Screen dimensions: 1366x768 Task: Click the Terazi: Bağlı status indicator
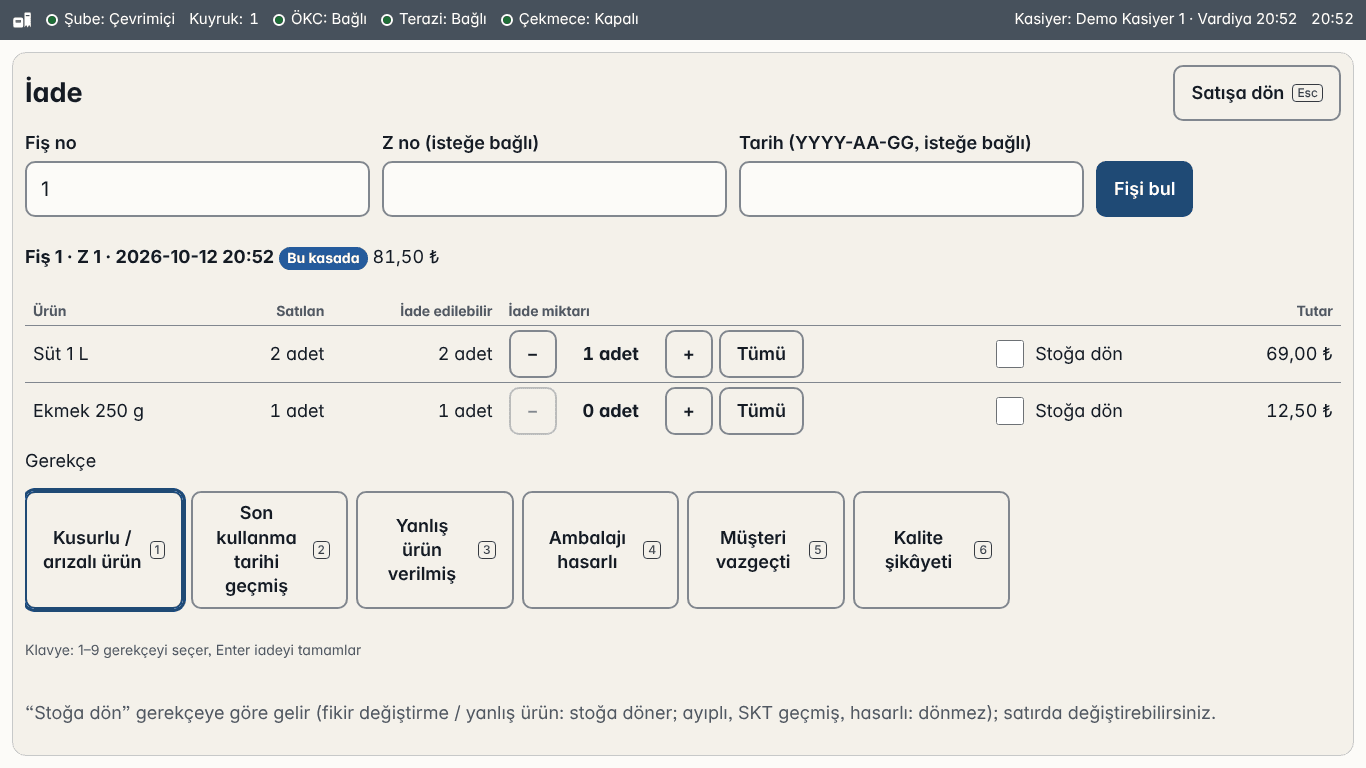pos(434,19)
